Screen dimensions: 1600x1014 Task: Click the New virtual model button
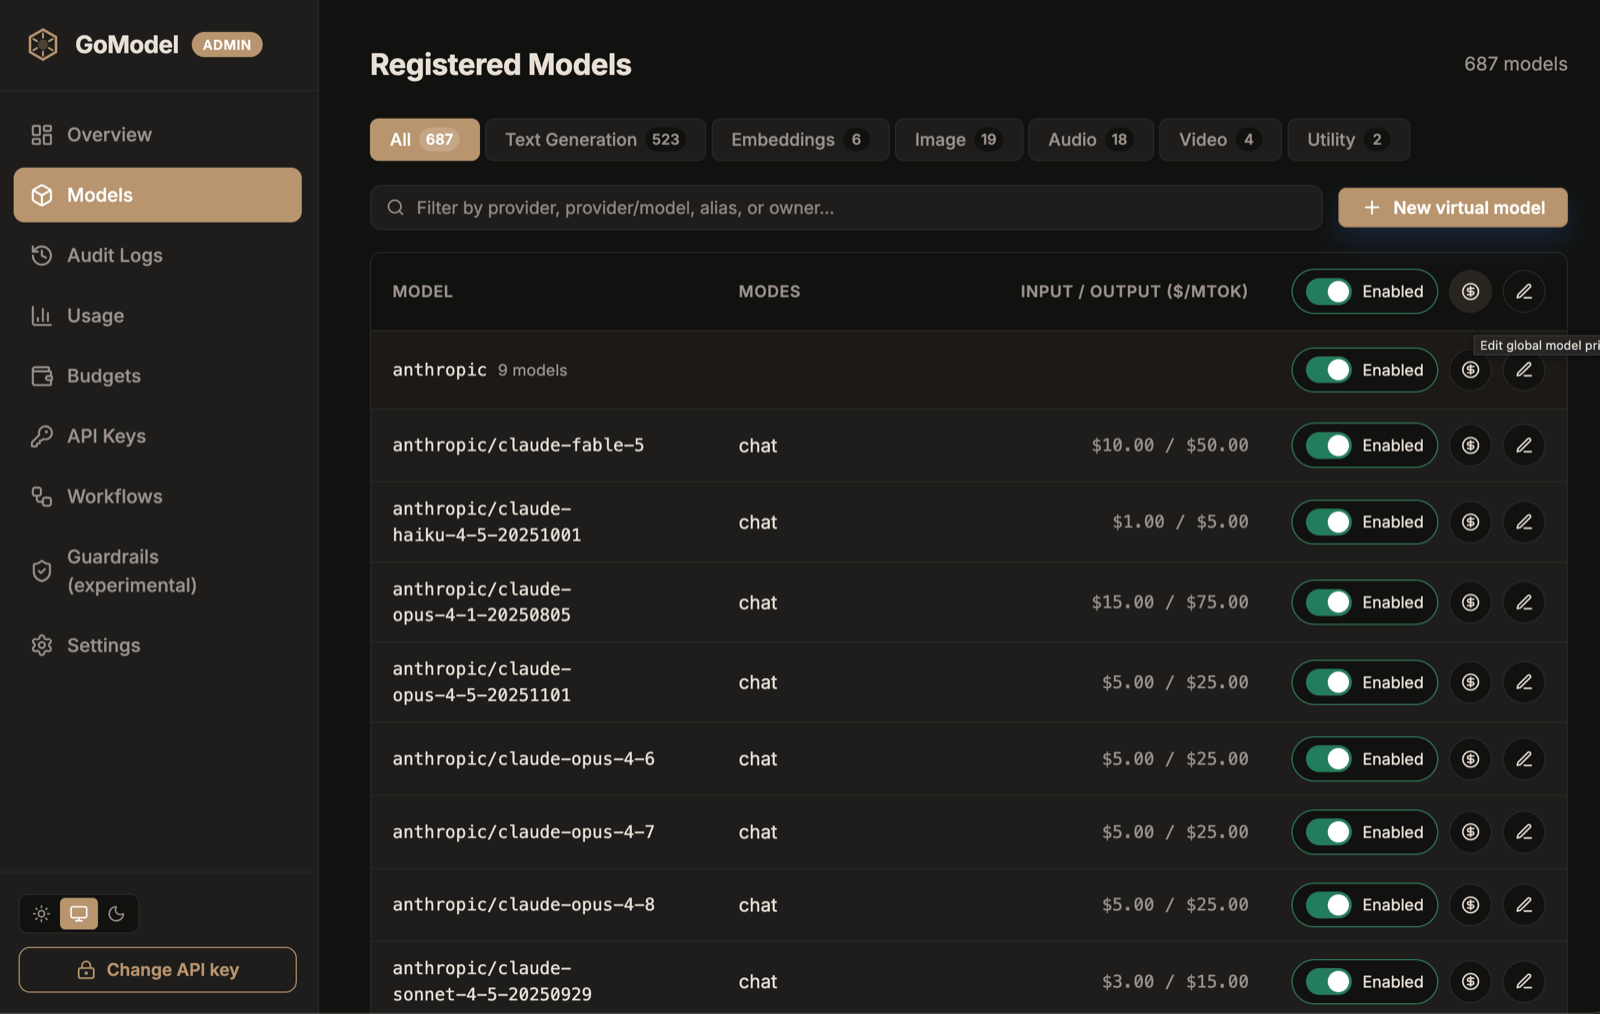click(x=1452, y=208)
